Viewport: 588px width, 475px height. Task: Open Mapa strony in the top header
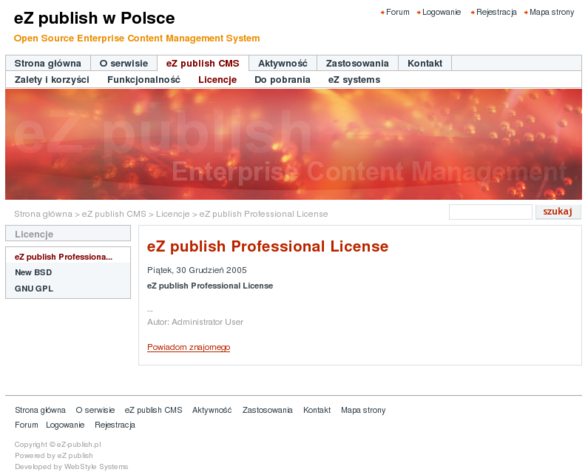(552, 12)
